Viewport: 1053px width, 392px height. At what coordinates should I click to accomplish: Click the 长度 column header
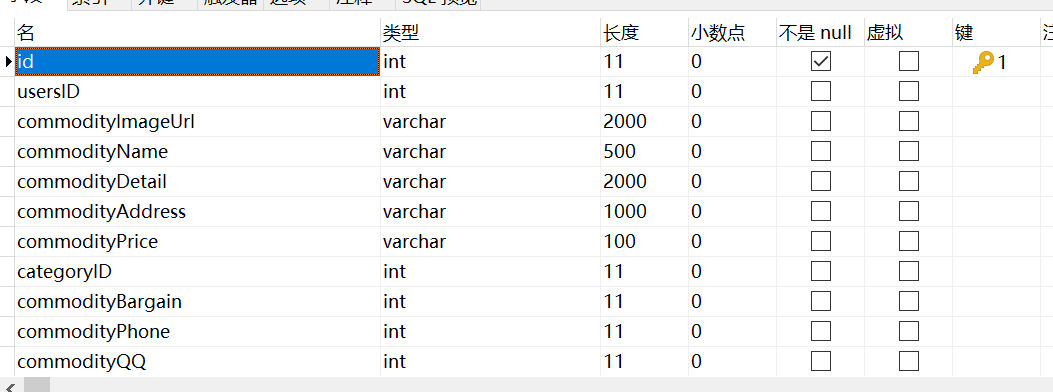pos(644,32)
